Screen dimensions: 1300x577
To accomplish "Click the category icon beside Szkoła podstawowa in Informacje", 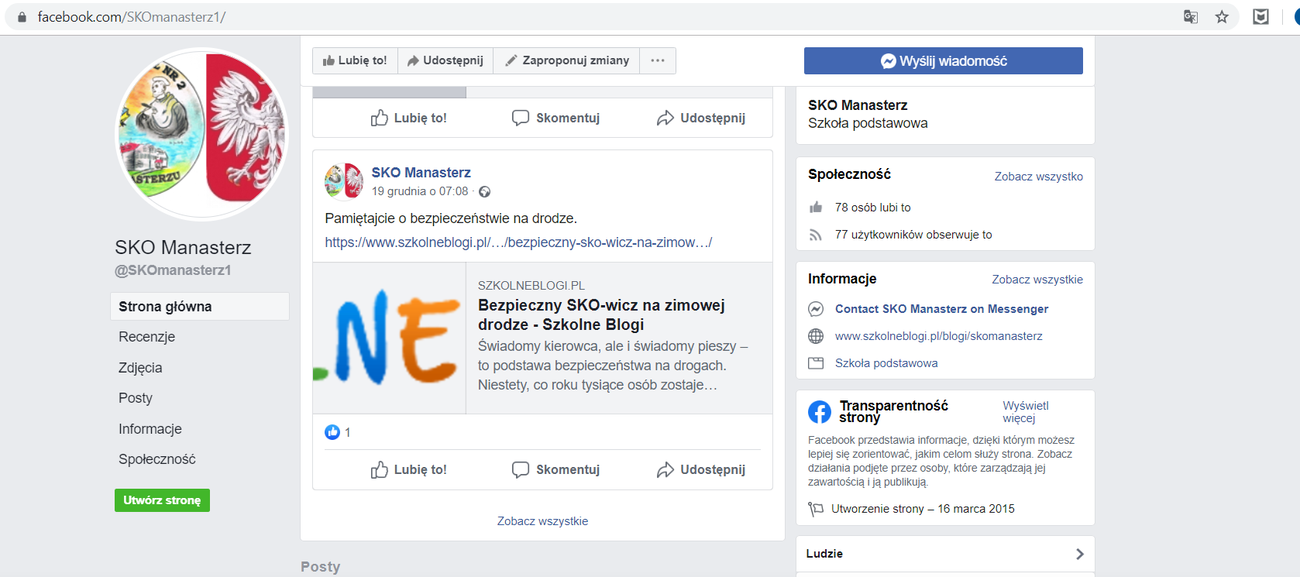I will 816,363.
